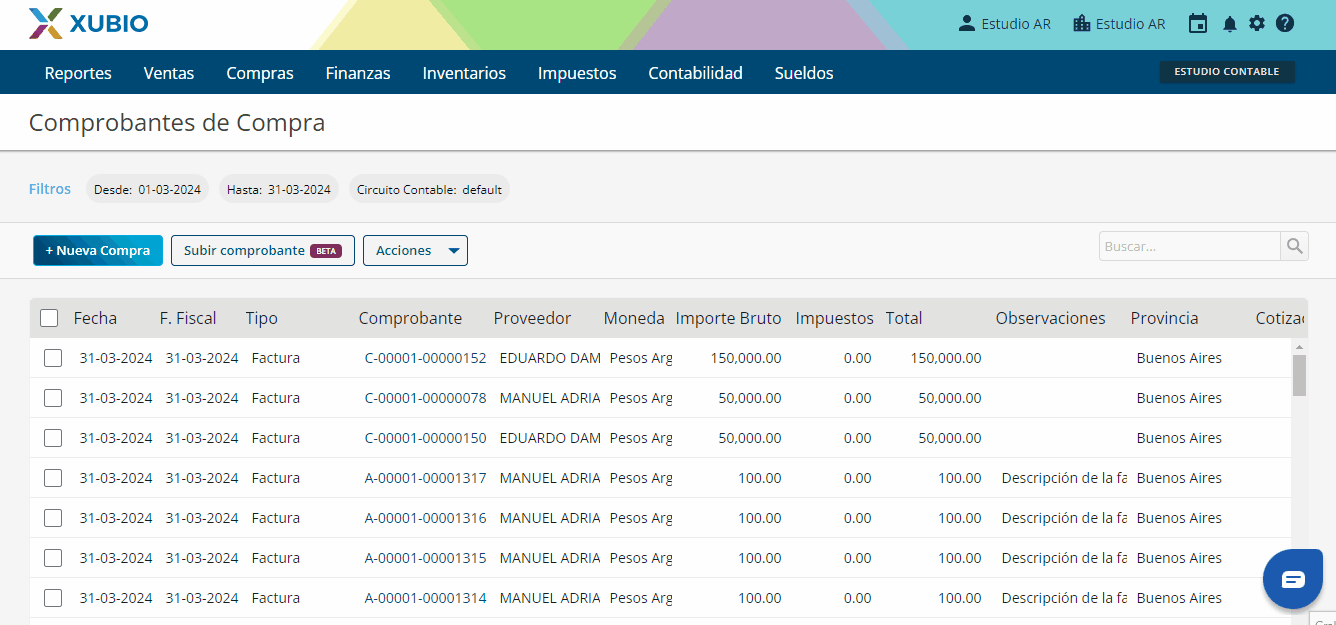This screenshot has height=625, width=1336.
Task: Open the Estudio AR company selector
Action: [x=1119, y=24]
